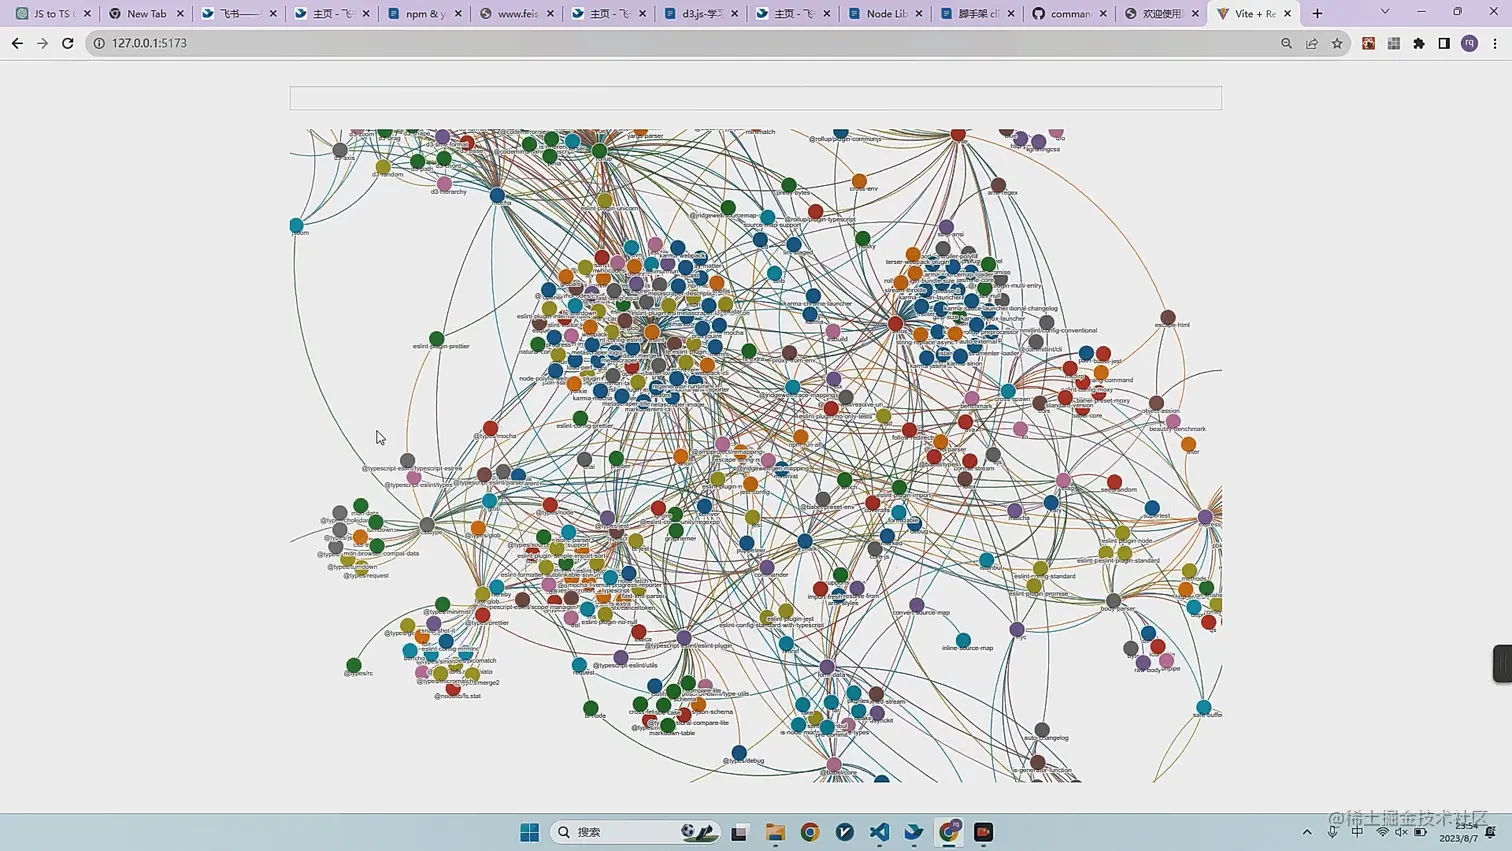The image size is (1512, 851).
Task: Select the inline-source-map graph node
Action: (963, 640)
